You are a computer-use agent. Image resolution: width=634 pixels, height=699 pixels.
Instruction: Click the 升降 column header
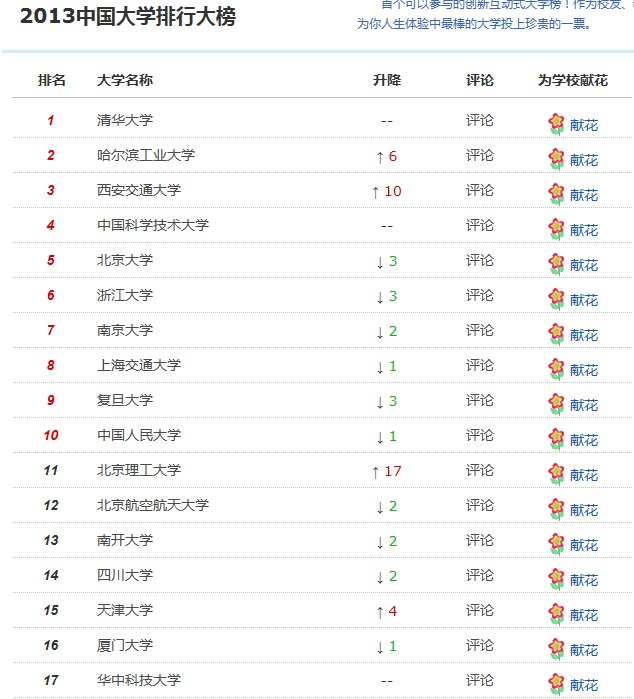[387, 80]
